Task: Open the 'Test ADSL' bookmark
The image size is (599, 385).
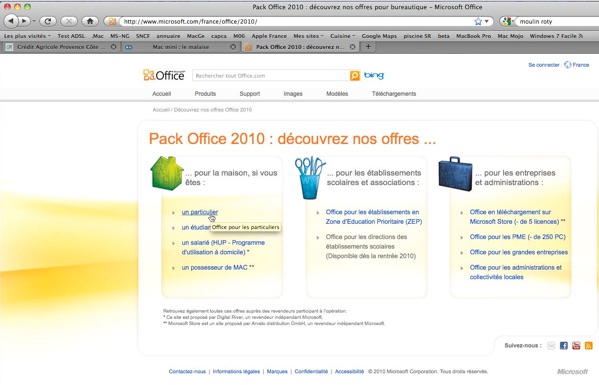Action: tap(71, 36)
